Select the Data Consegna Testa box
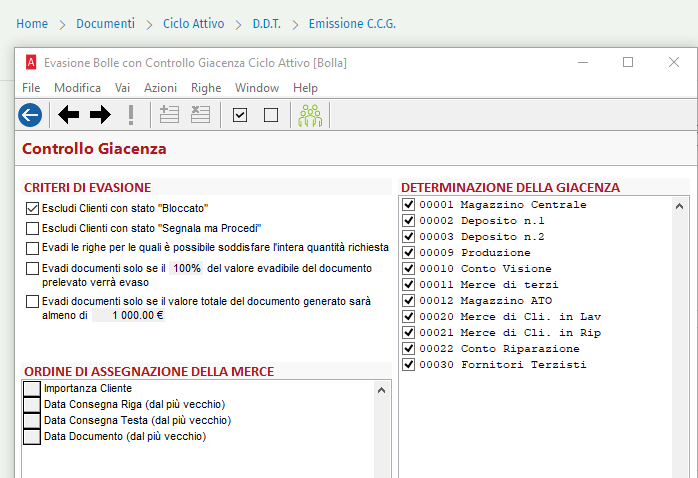 [x=32, y=421]
